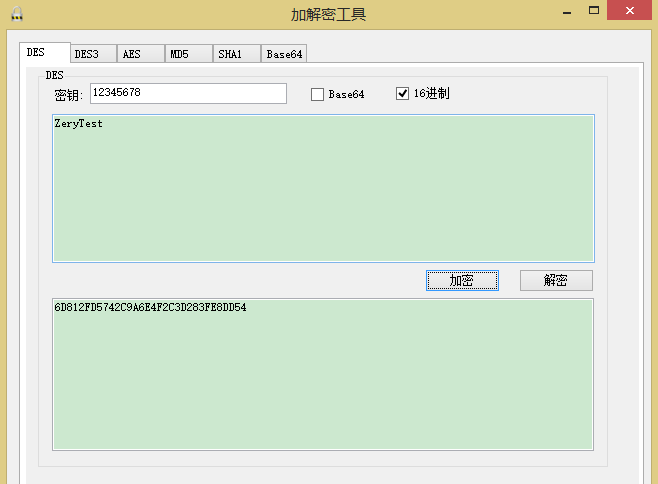The width and height of the screenshot is (658, 484).
Task: Click the 解密 decrypt button
Action: point(556,280)
